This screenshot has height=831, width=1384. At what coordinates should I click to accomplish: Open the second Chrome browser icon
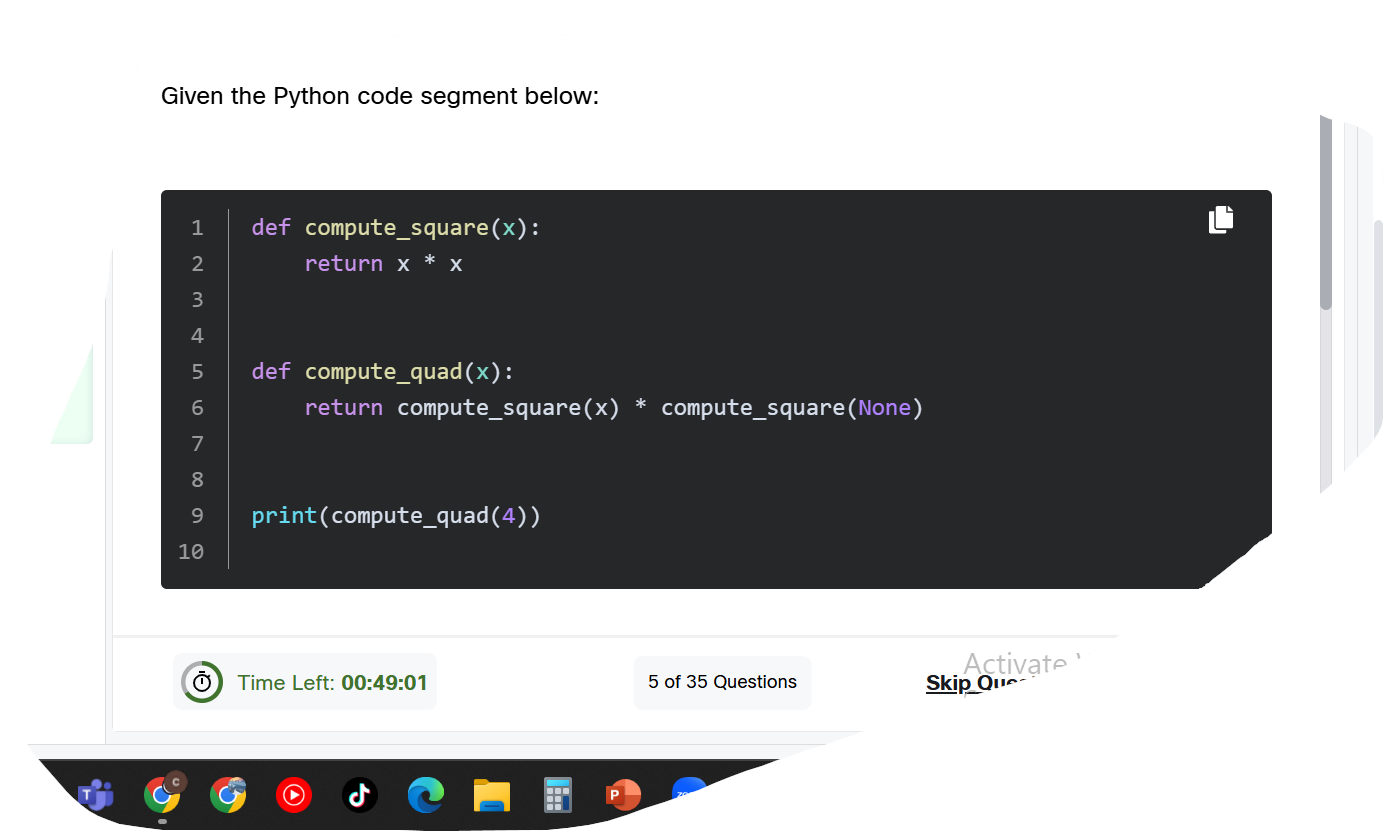pyautogui.click(x=227, y=795)
